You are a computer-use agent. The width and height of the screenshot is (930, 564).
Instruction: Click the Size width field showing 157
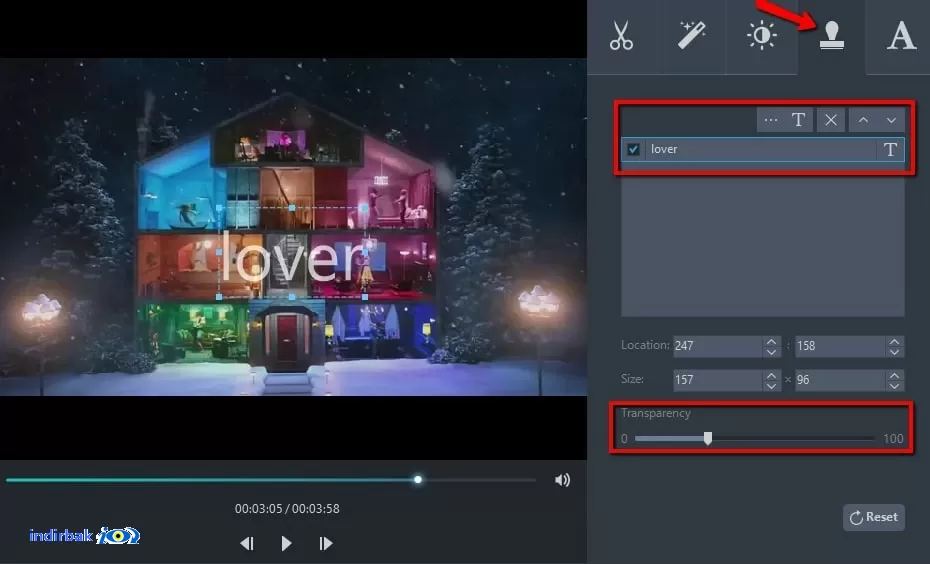[x=718, y=380]
